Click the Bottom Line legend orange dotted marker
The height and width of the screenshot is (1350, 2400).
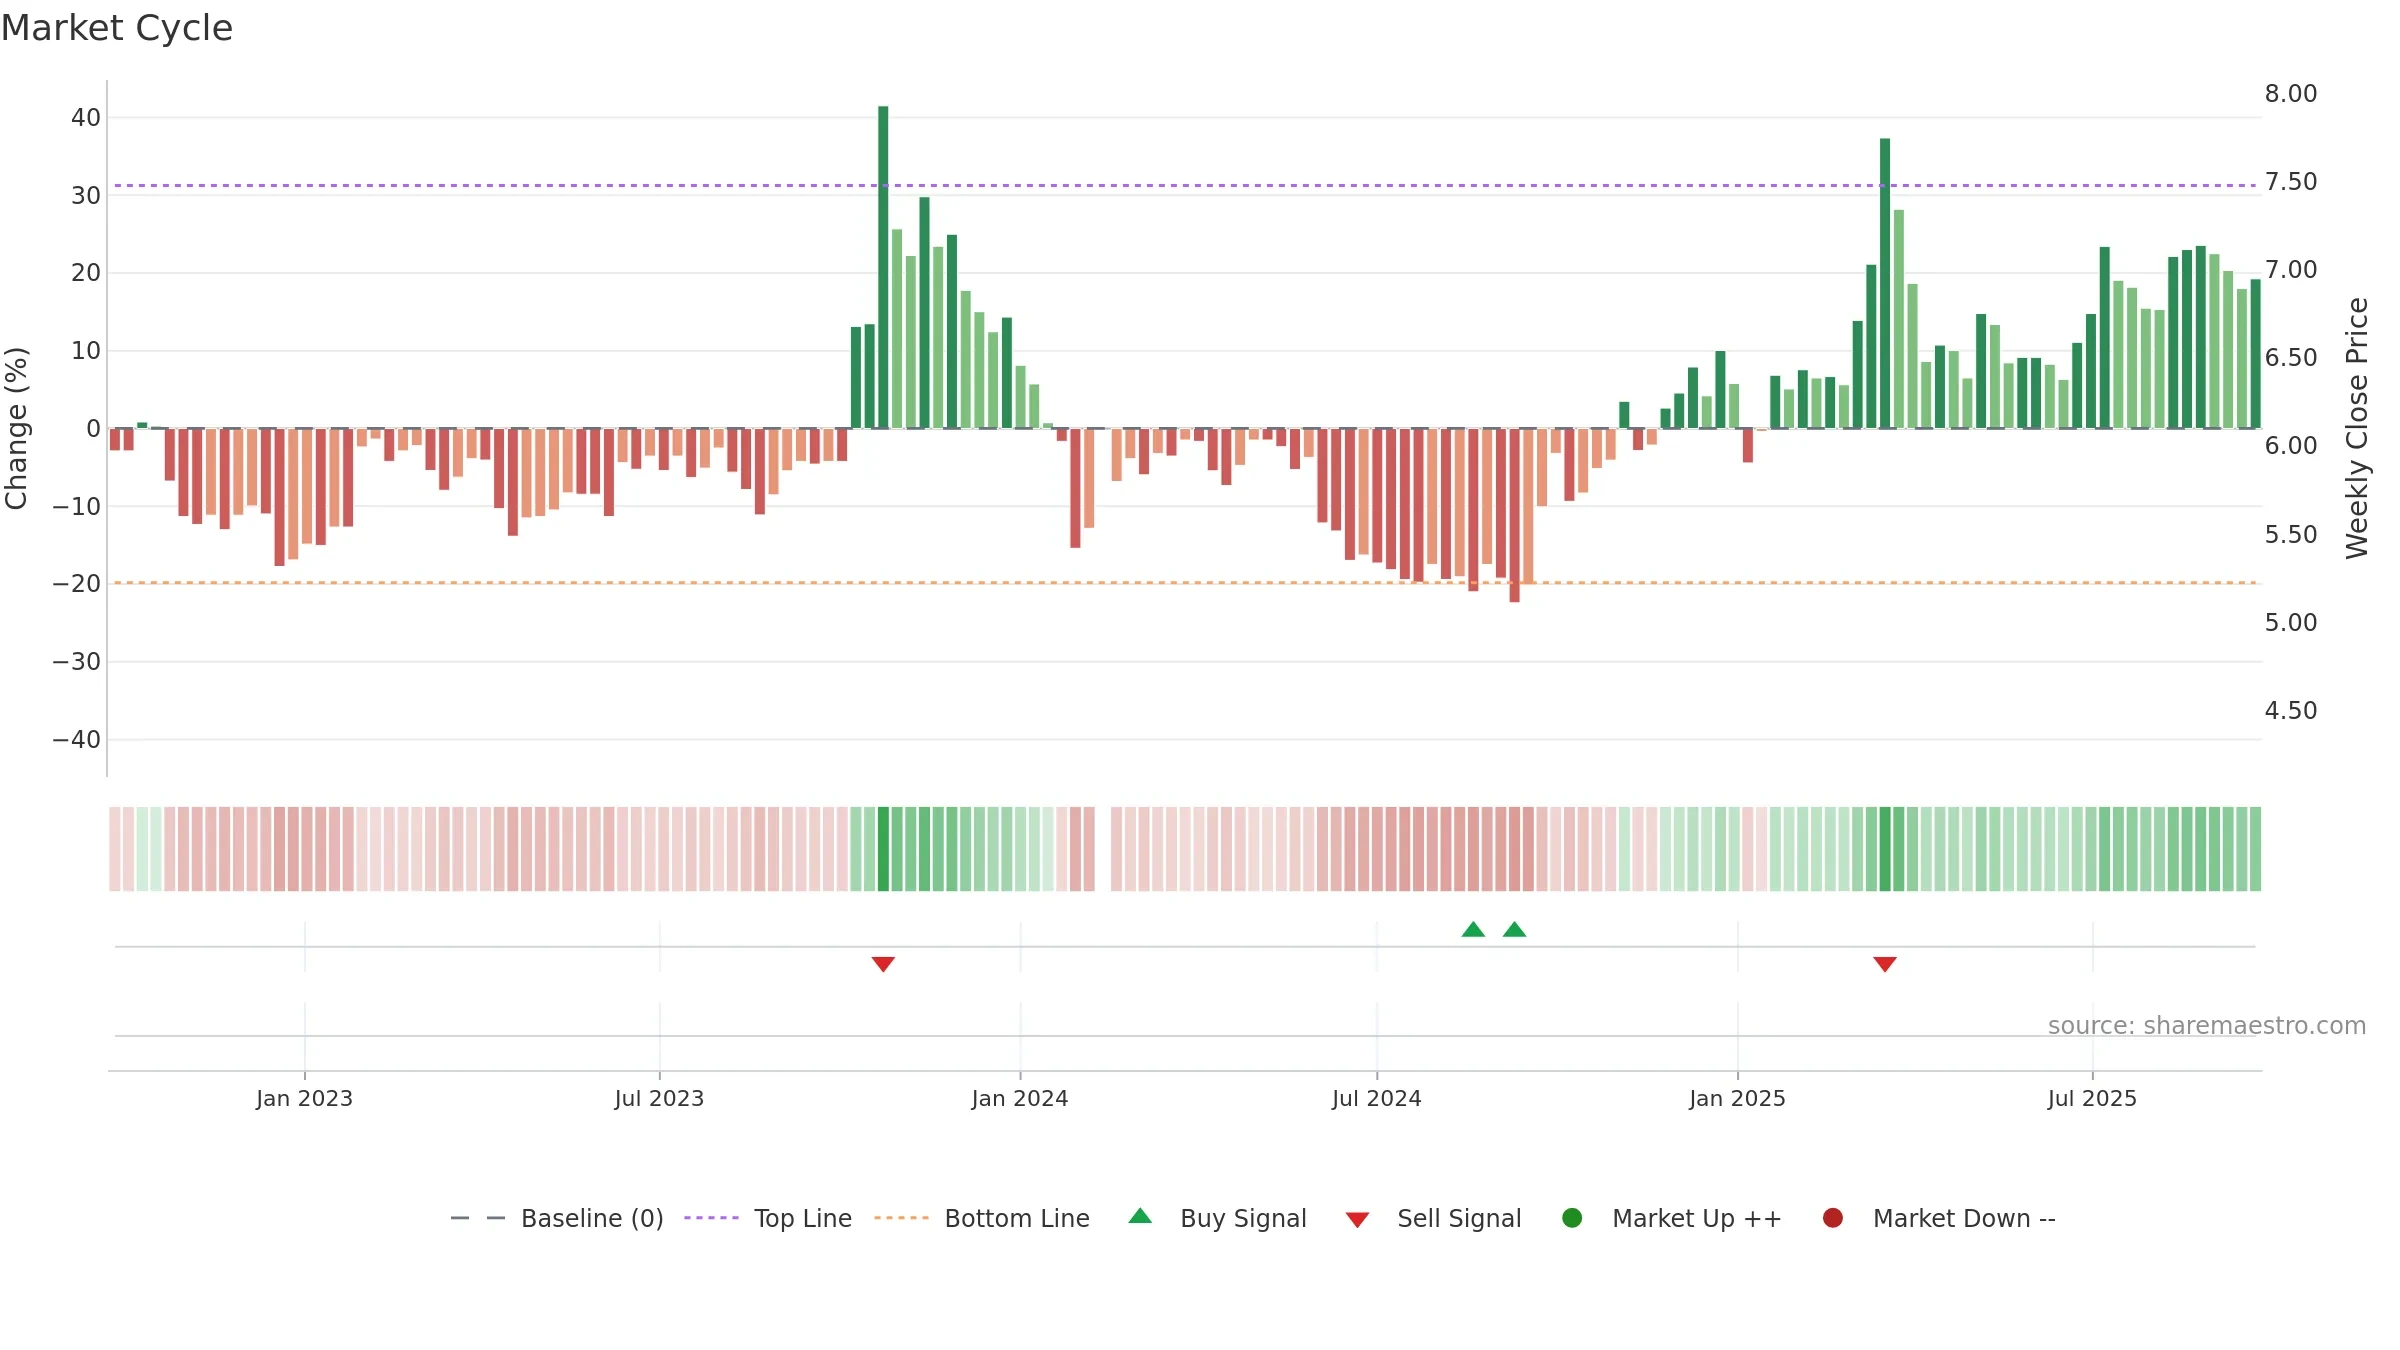pos(901,1218)
